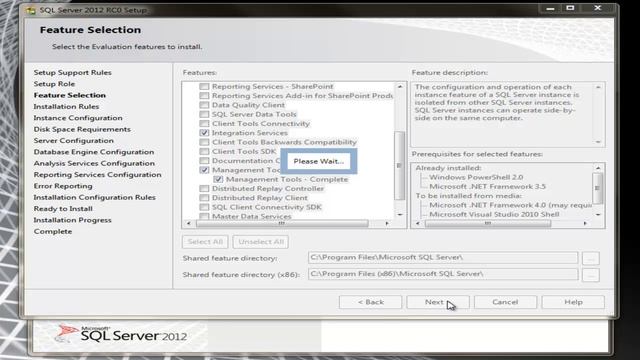The image size is (640, 360).
Task: Browse for shared feature directory
Action: click(x=591, y=258)
